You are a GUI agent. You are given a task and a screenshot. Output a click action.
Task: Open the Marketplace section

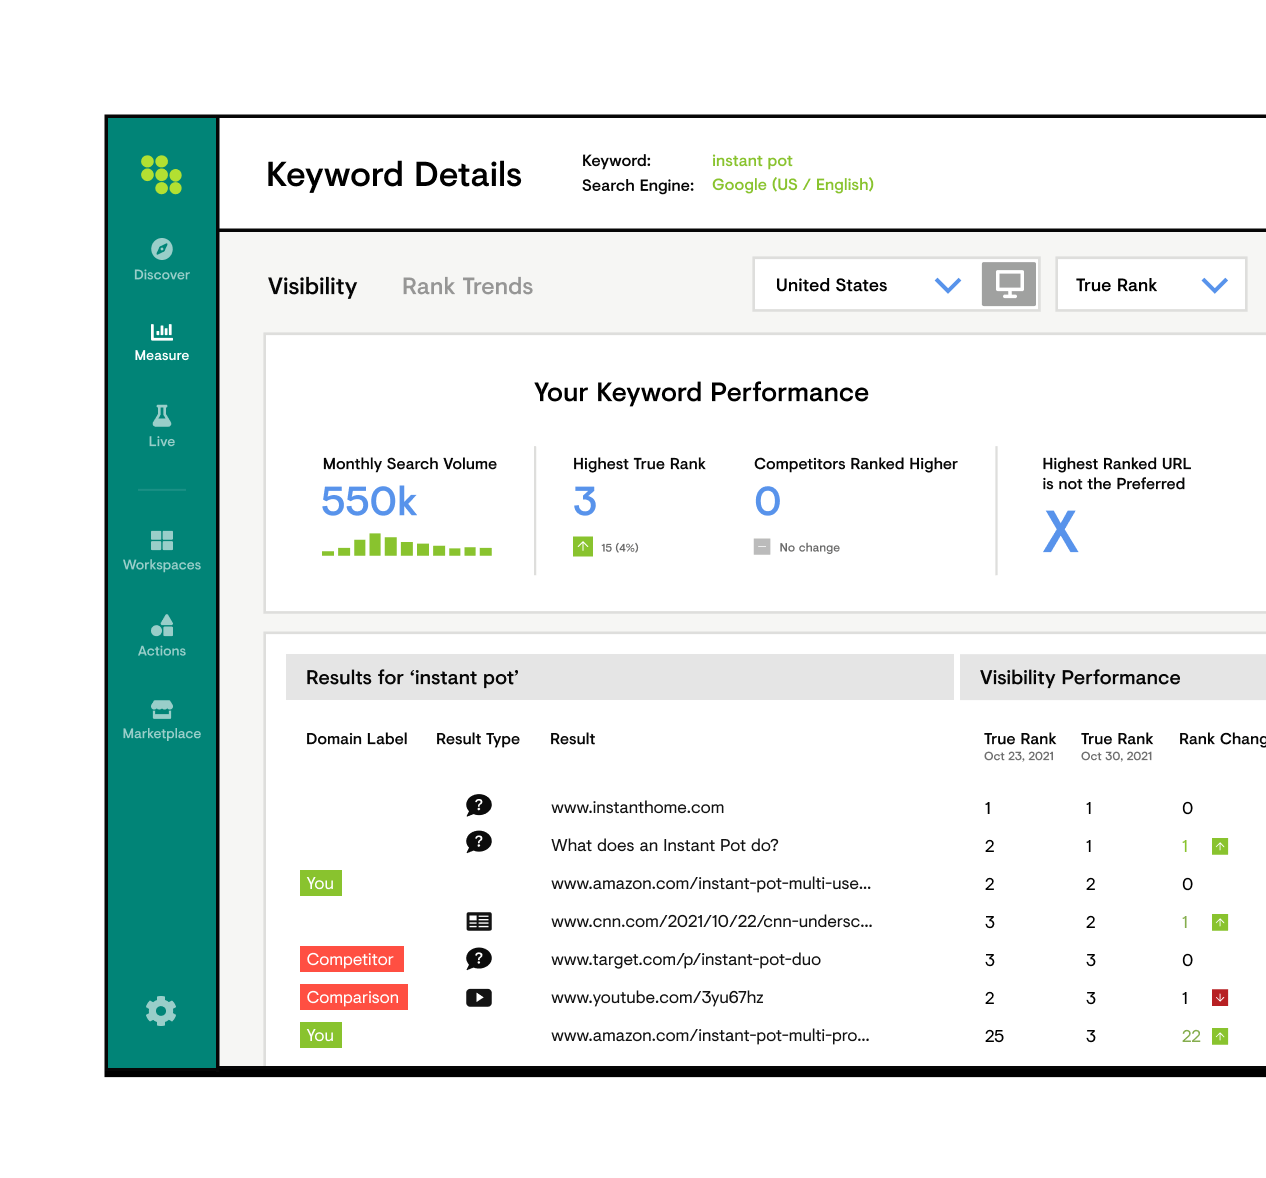coord(161,720)
